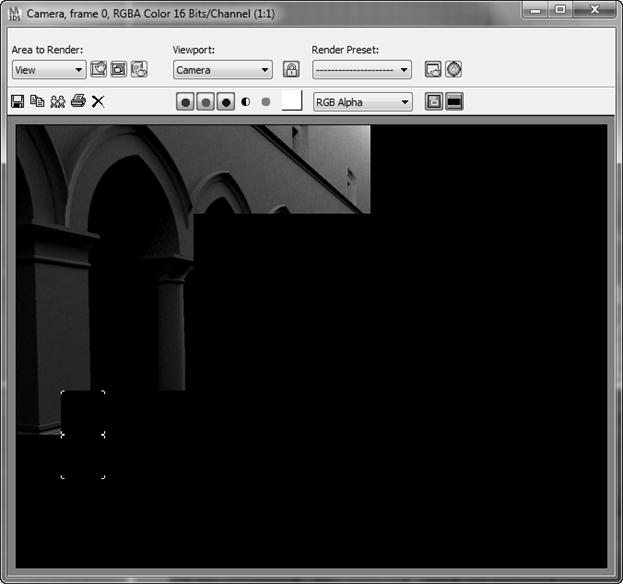Toggle the red color channel
The height and width of the screenshot is (584, 623).
point(185,102)
